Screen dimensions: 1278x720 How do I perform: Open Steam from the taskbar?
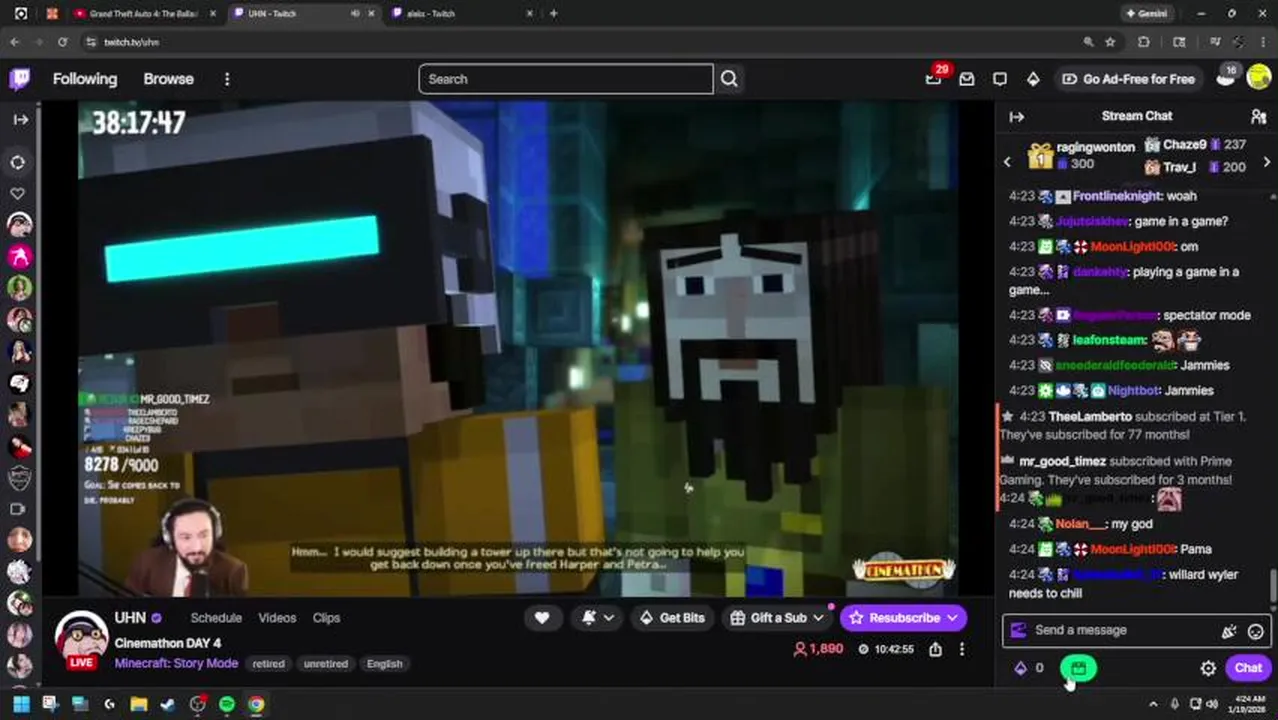tap(168, 704)
